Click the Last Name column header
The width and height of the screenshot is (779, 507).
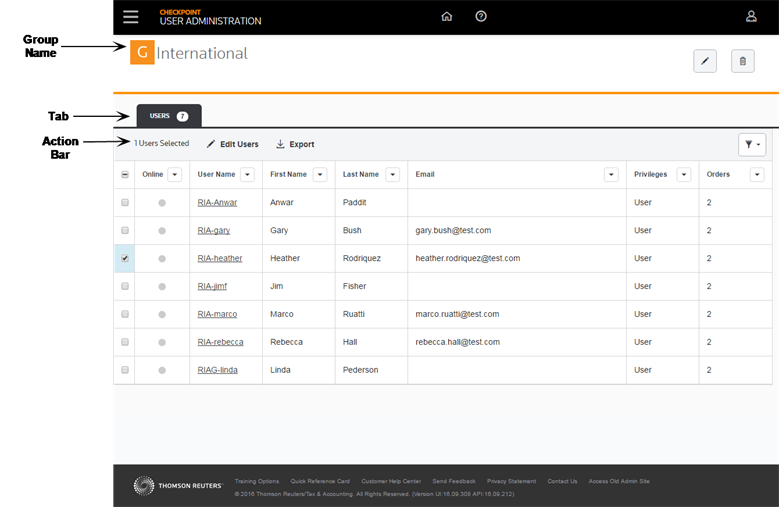(x=361, y=175)
